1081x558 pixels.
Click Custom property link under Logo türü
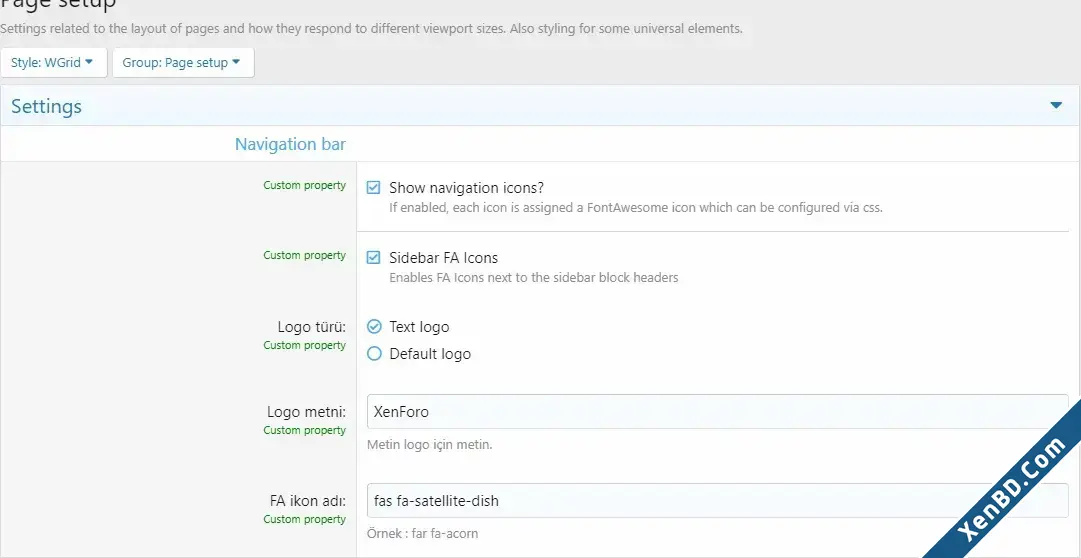click(x=304, y=345)
